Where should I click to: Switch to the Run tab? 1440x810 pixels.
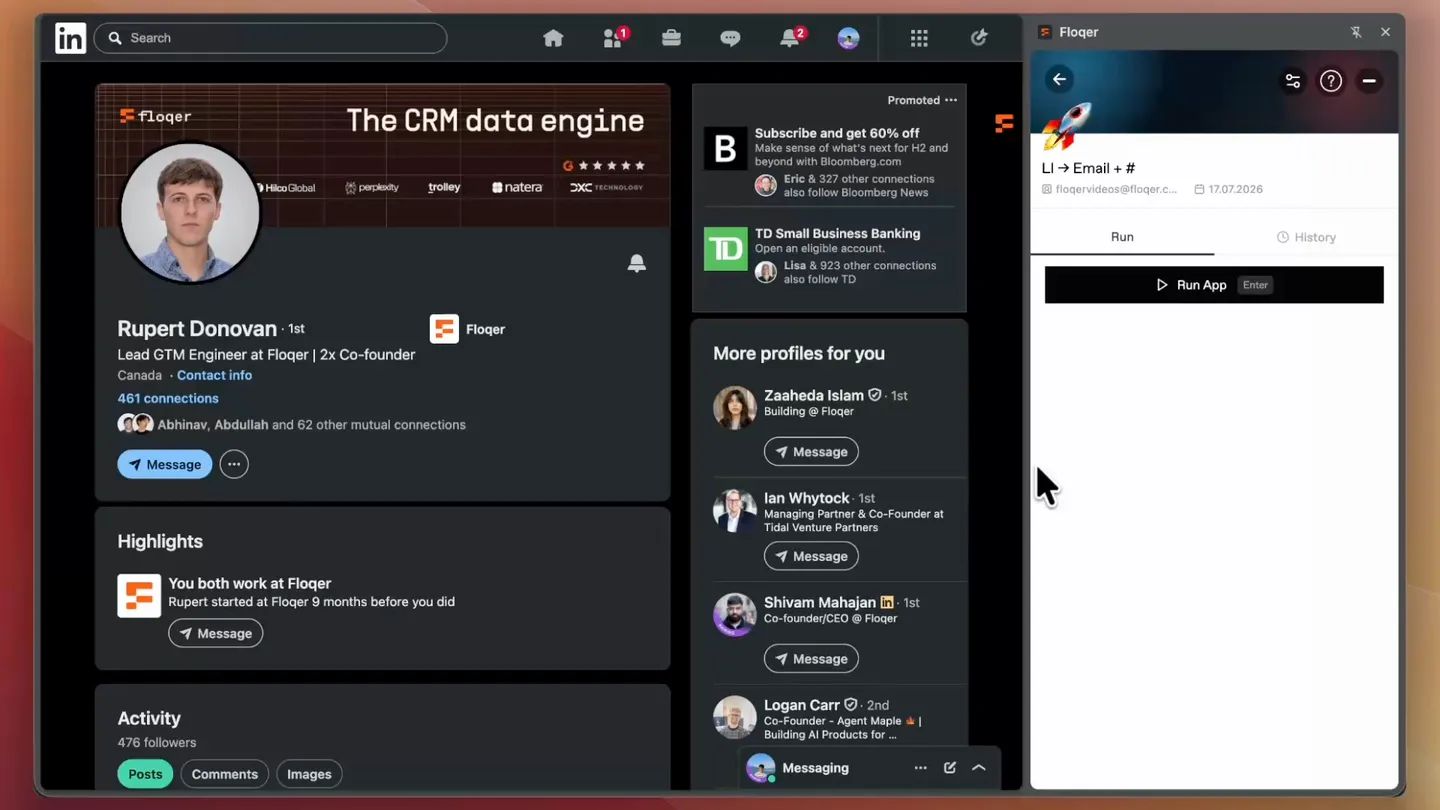pos(1122,237)
